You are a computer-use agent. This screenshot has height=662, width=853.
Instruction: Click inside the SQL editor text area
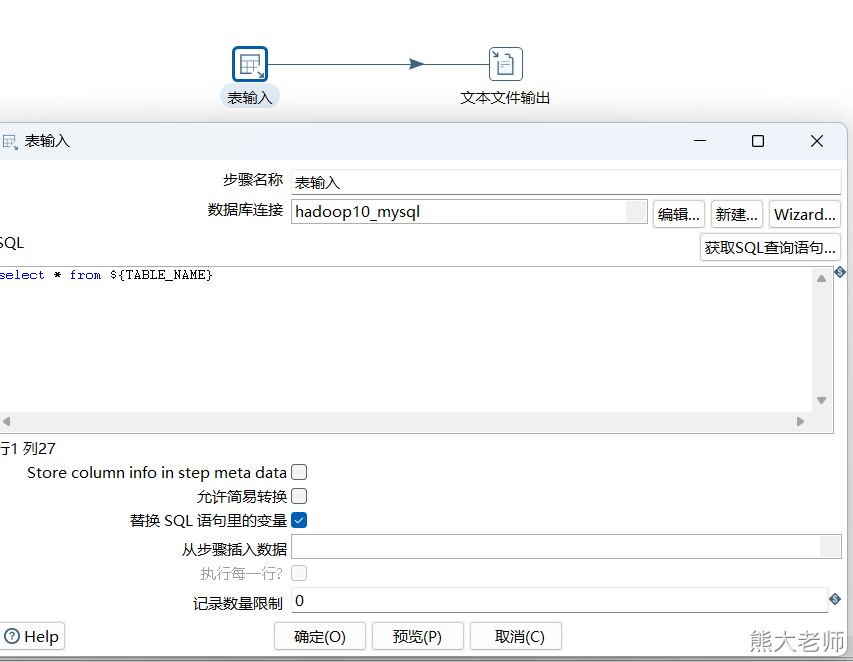tap(405, 339)
